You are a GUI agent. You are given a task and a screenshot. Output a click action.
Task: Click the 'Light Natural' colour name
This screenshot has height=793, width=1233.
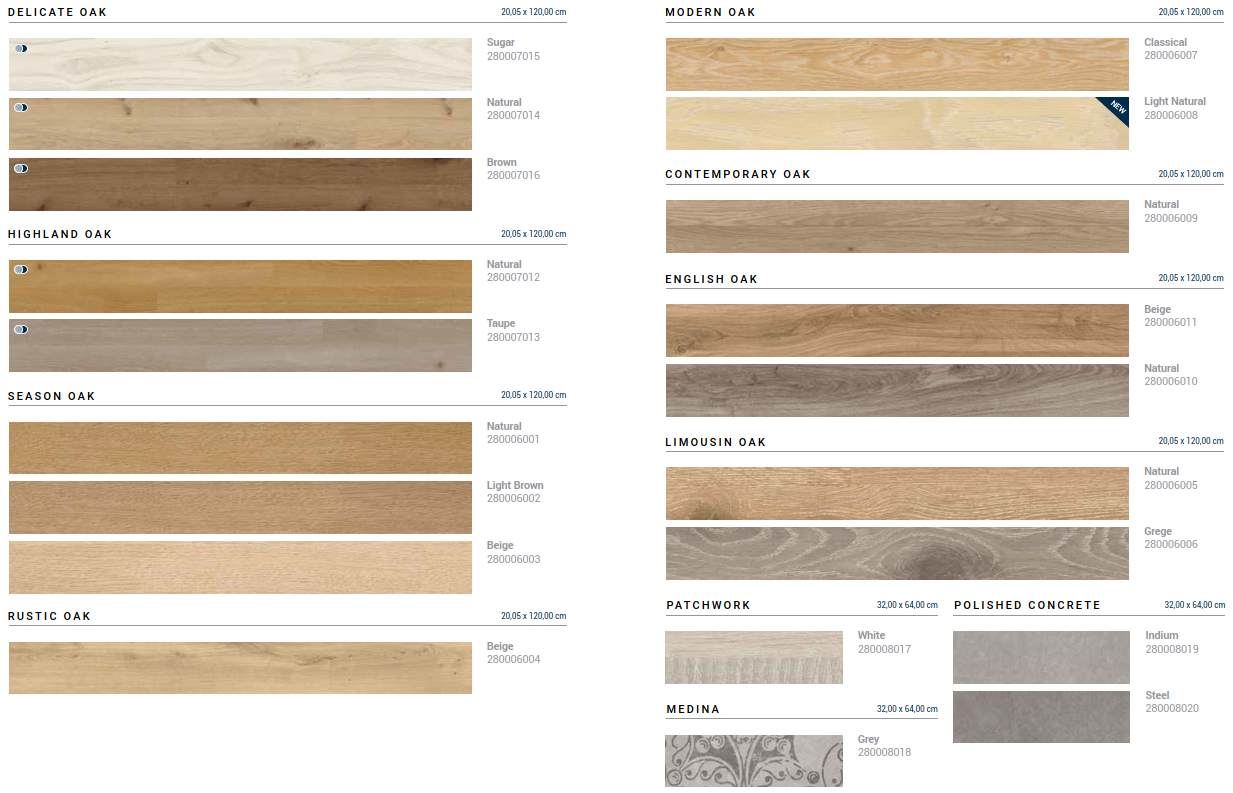(x=1175, y=101)
